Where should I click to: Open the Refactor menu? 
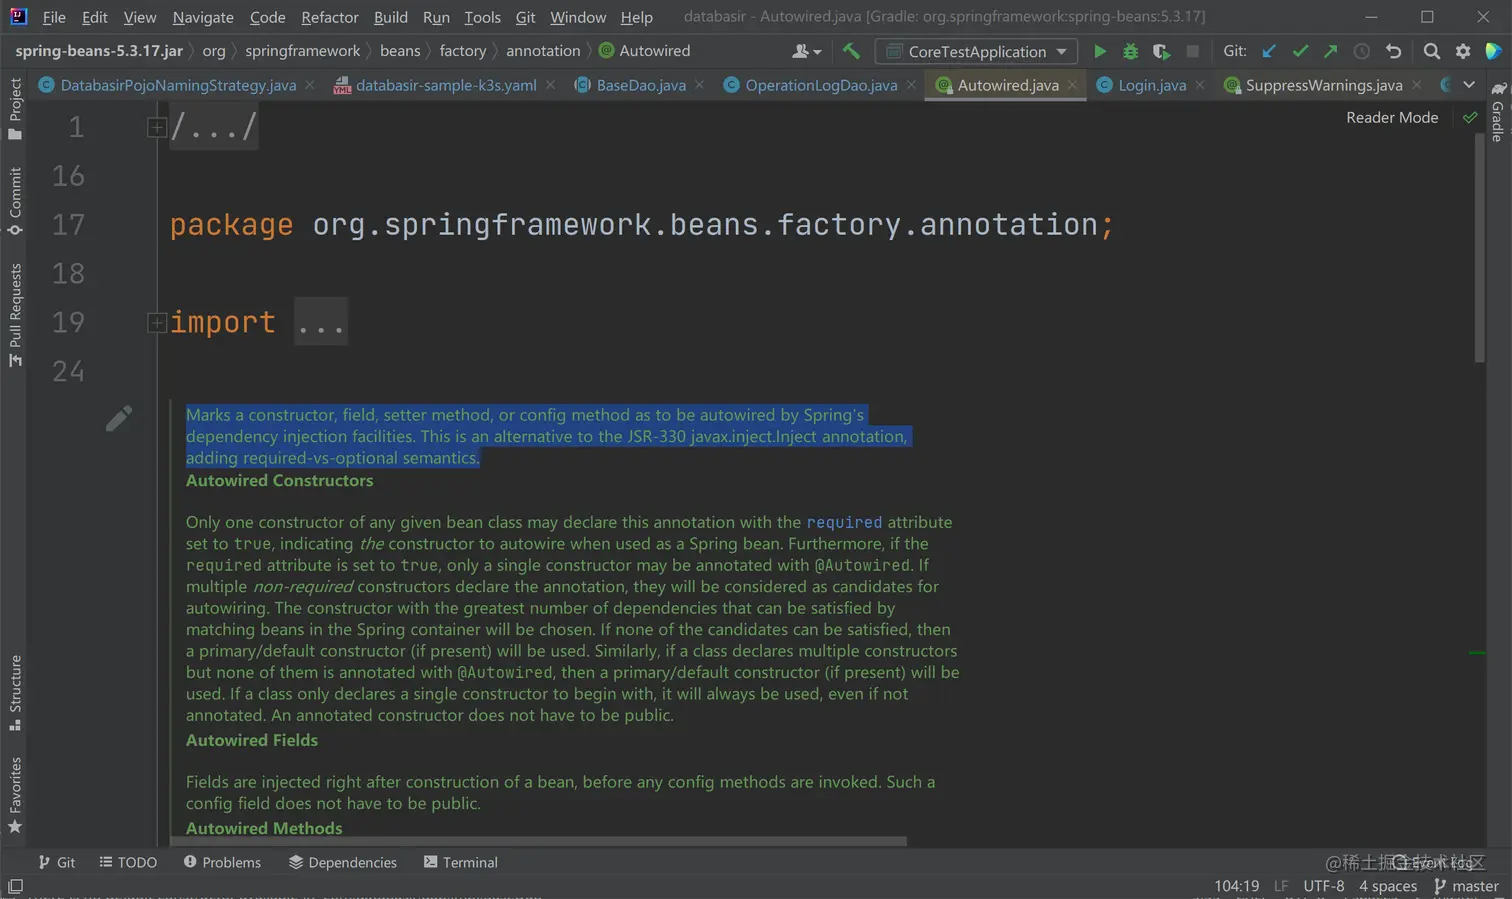(330, 17)
